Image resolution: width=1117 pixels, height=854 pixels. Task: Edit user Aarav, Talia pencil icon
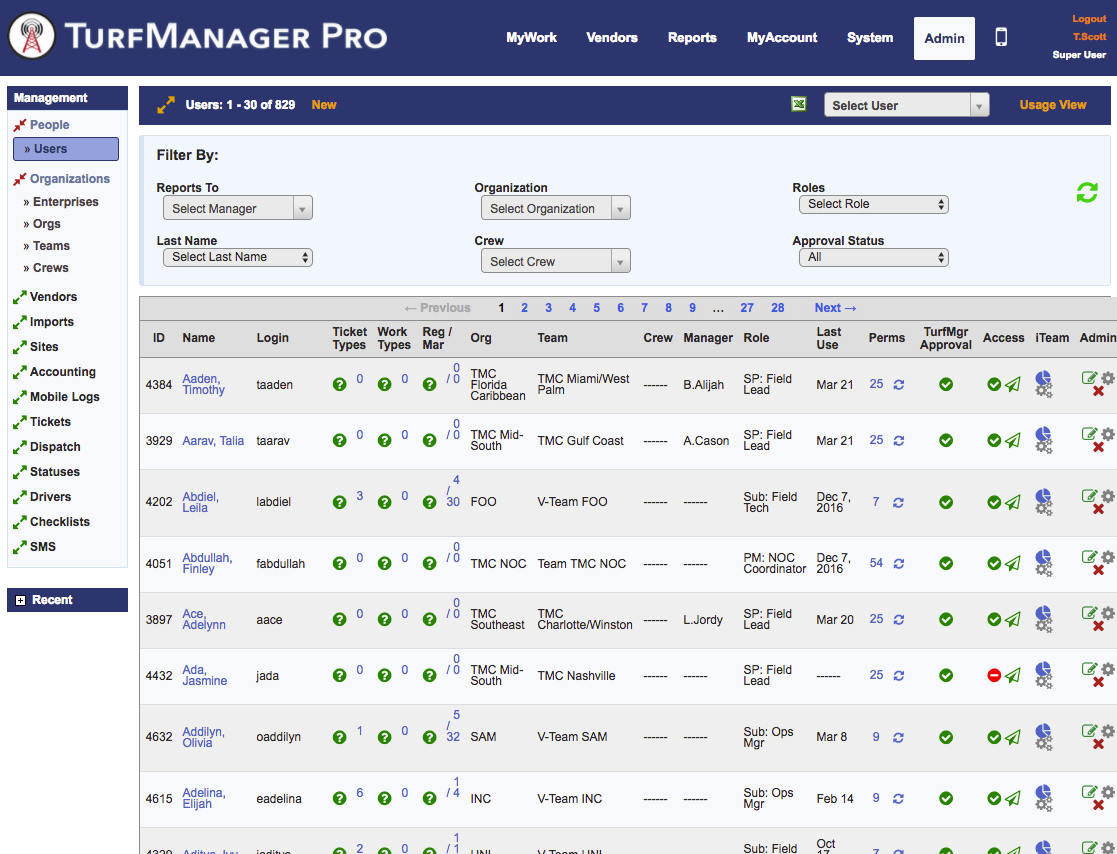(x=1089, y=434)
